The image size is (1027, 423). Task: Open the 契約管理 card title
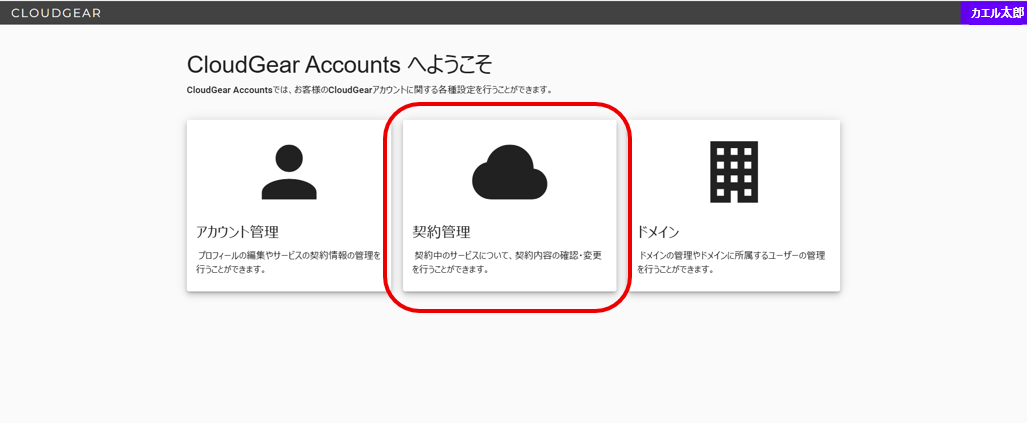[441, 232]
